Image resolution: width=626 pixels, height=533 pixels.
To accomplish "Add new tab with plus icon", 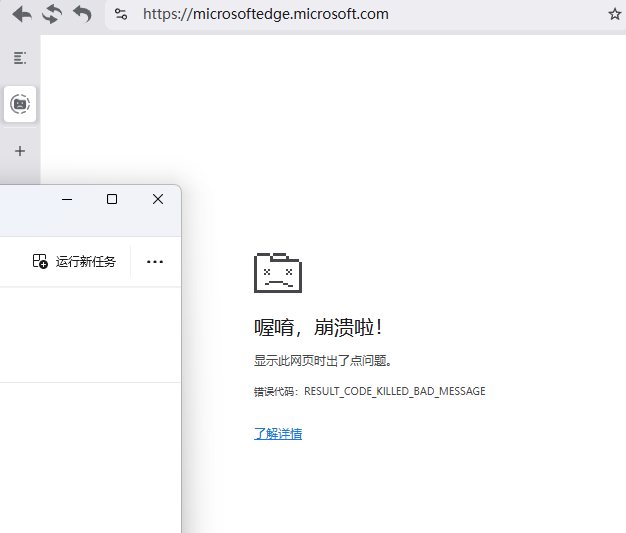I will click(x=20, y=151).
